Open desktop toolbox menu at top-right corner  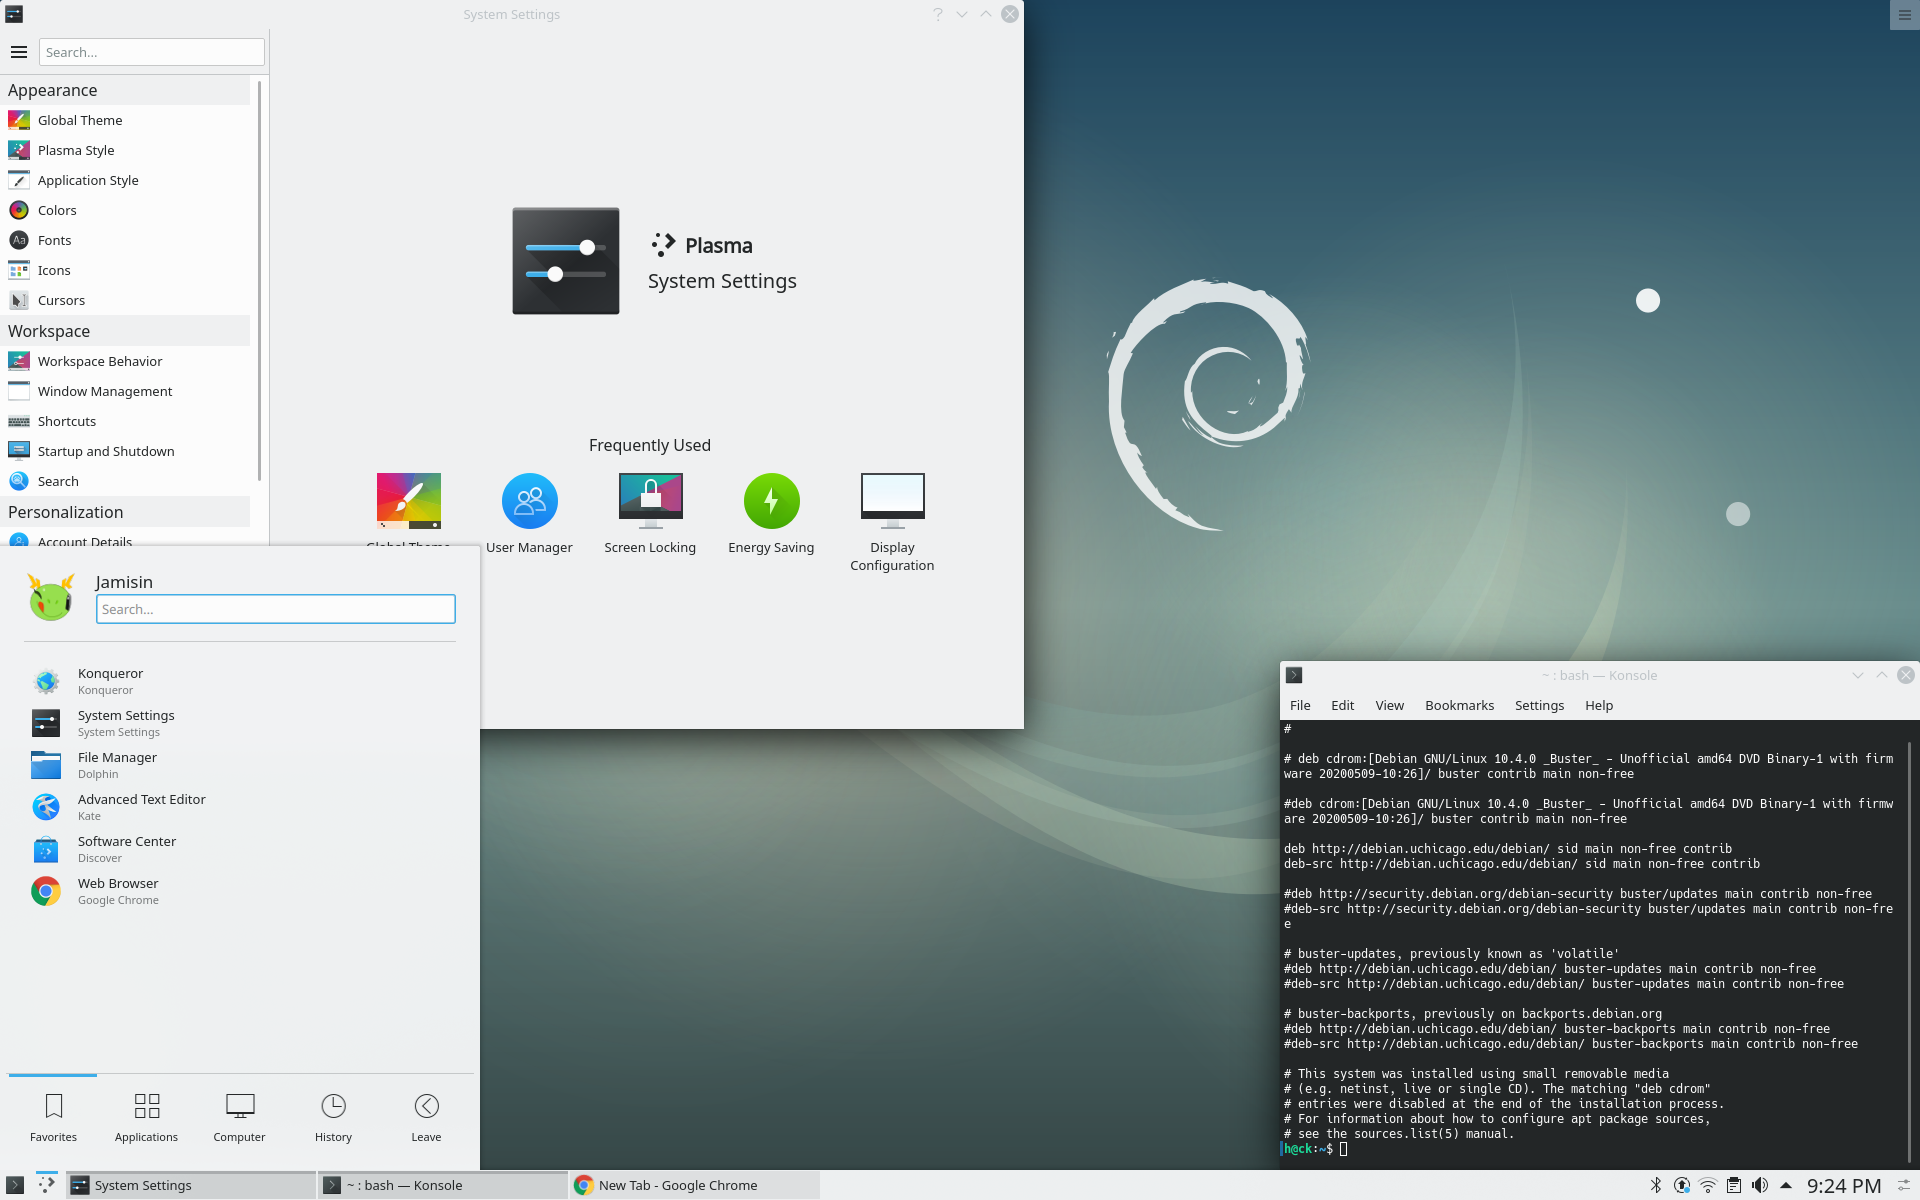pos(1904,15)
